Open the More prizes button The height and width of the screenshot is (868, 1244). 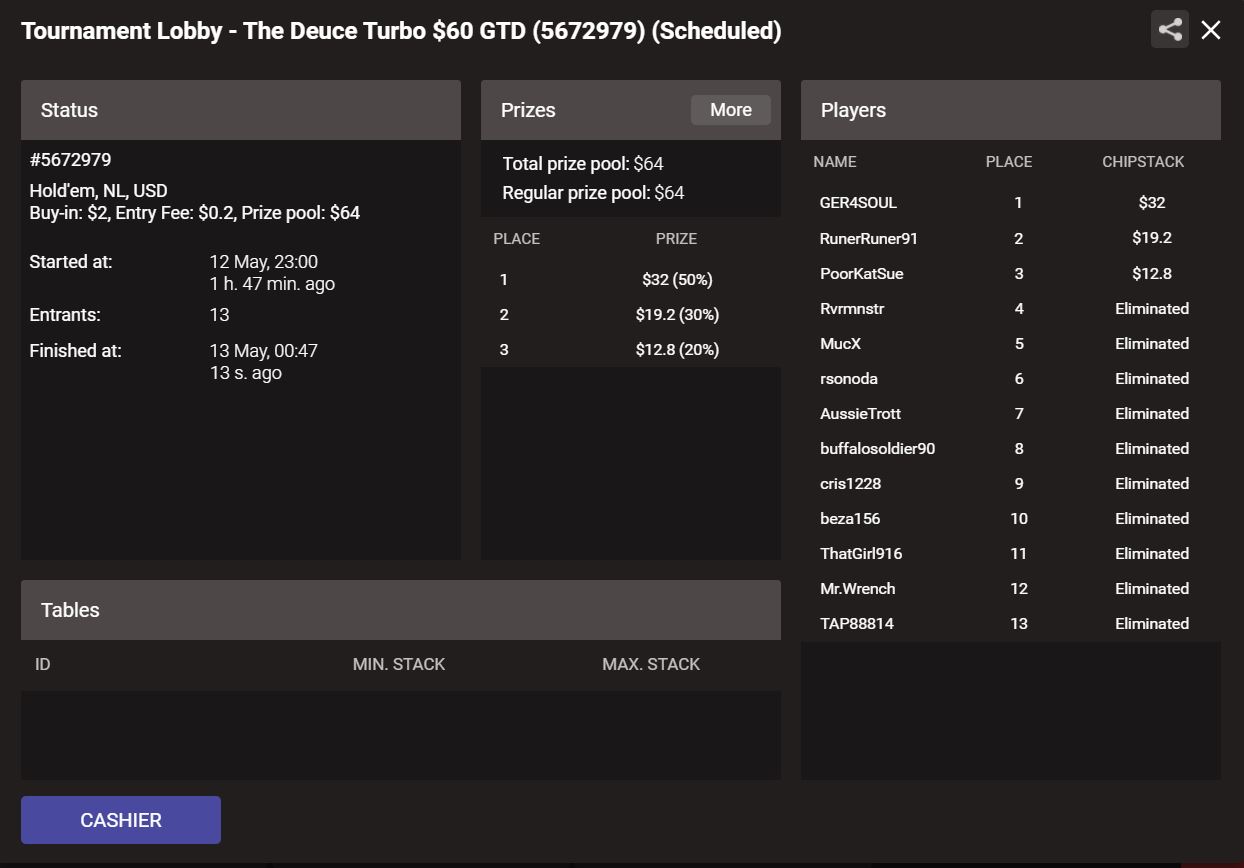tap(731, 110)
